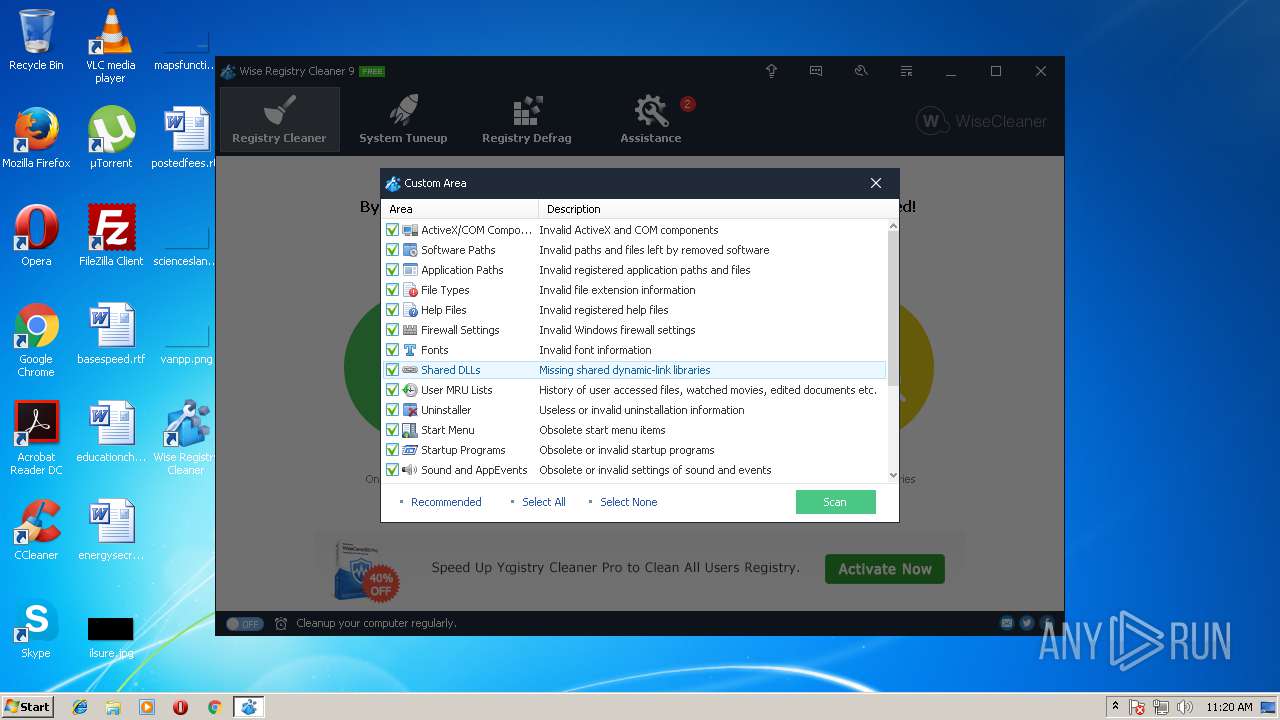
Task: Click the File Types row icon
Action: [410, 290]
